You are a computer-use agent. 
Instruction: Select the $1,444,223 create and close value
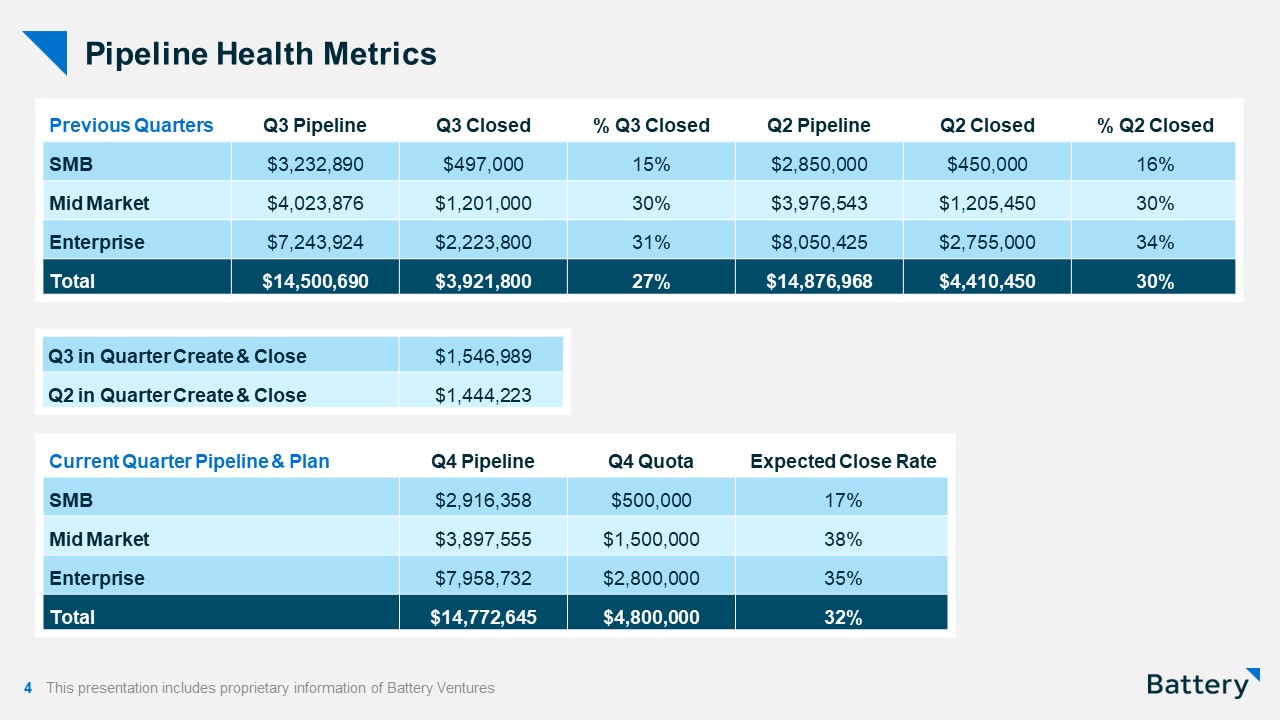[x=483, y=395]
